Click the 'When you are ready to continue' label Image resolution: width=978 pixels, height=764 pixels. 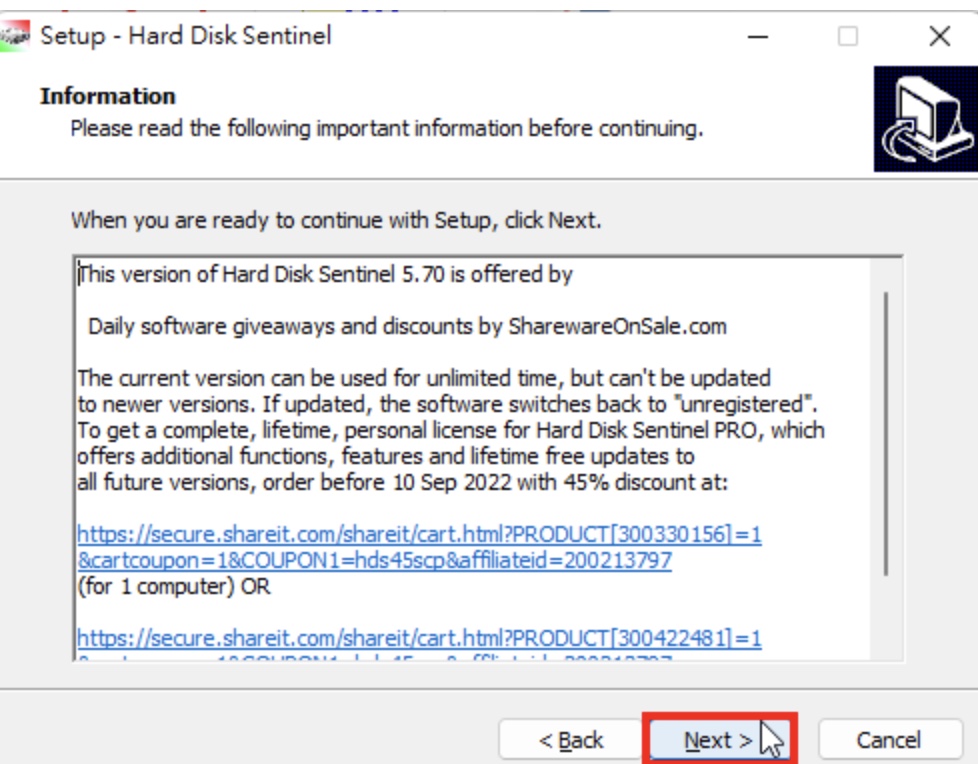point(336,220)
